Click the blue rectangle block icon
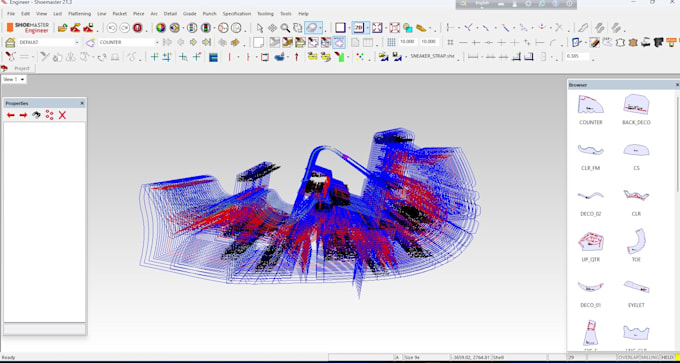 213,57
